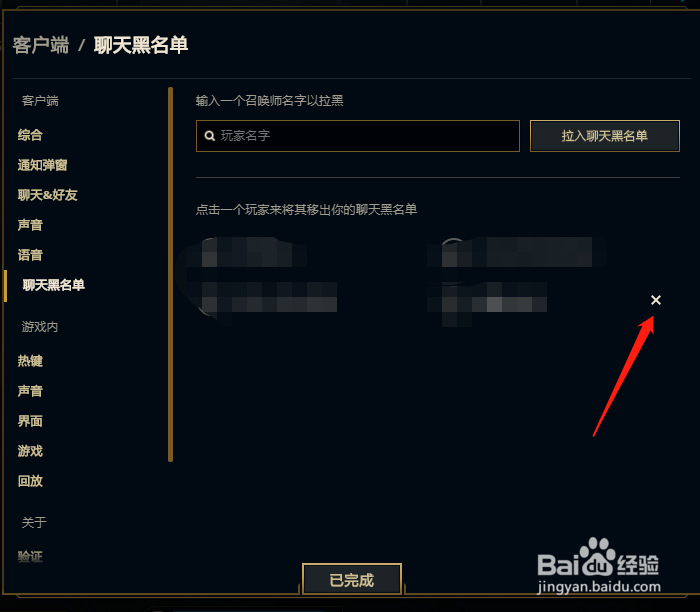The height and width of the screenshot is (612, 700).
Task: Open the 综合 general settings tab
Action: point(30,135)
